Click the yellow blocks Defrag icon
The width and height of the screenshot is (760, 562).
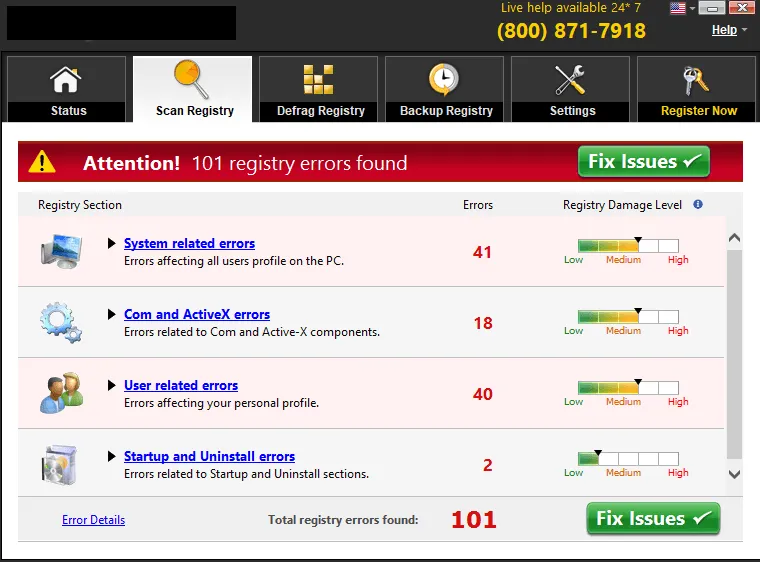pyautogui.click(x=318, y=79)
